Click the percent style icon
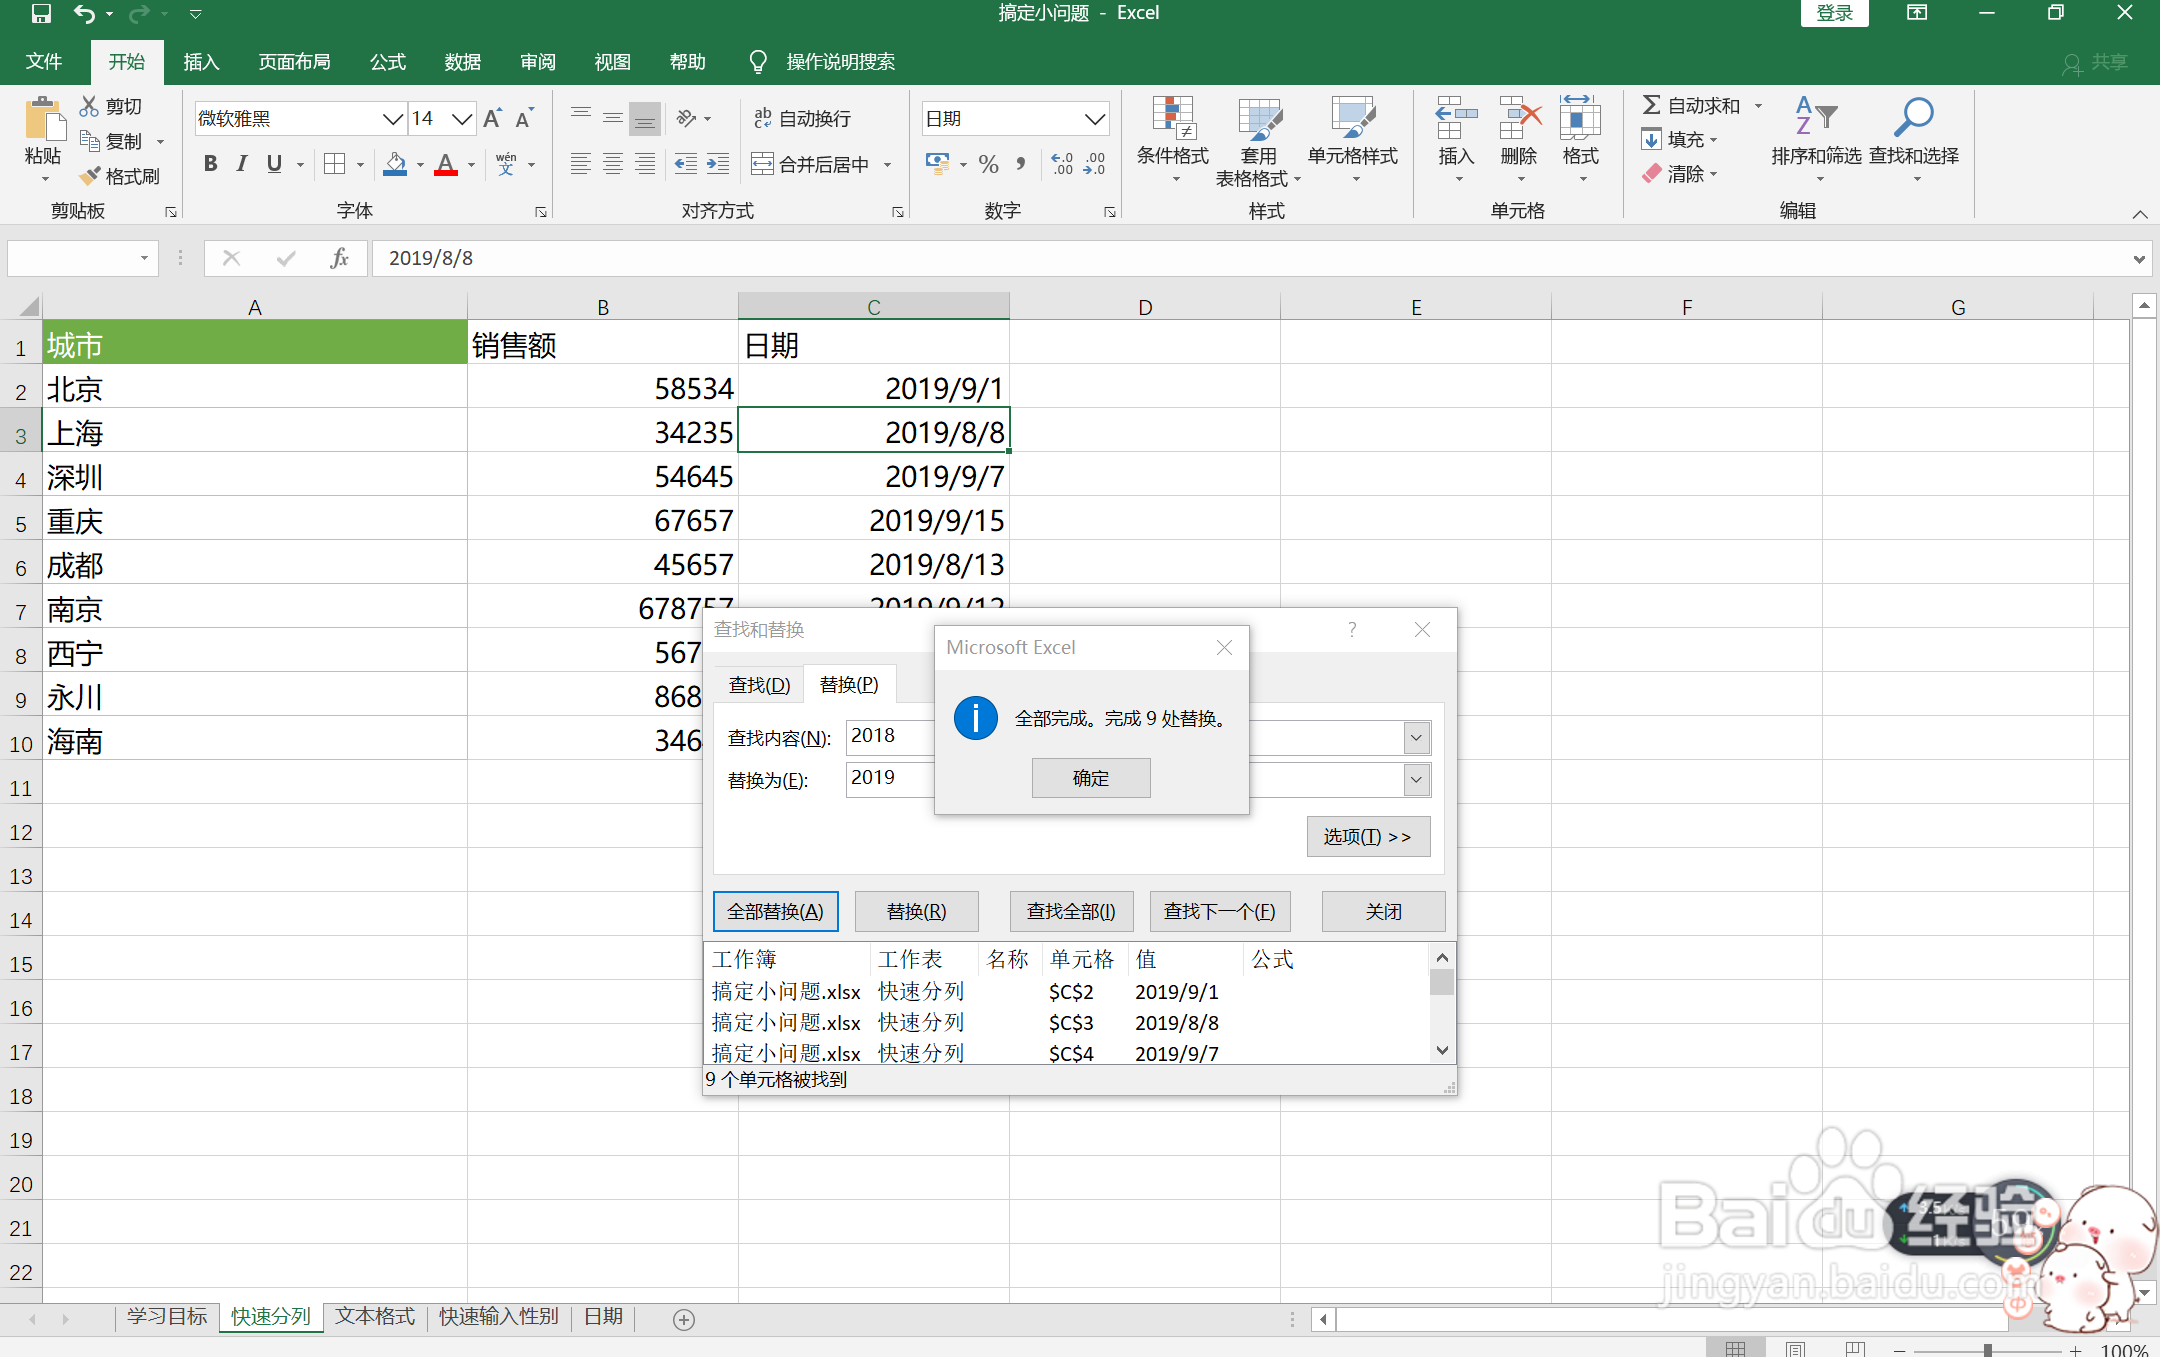The image size is (2160, 1357). point(988,164)
